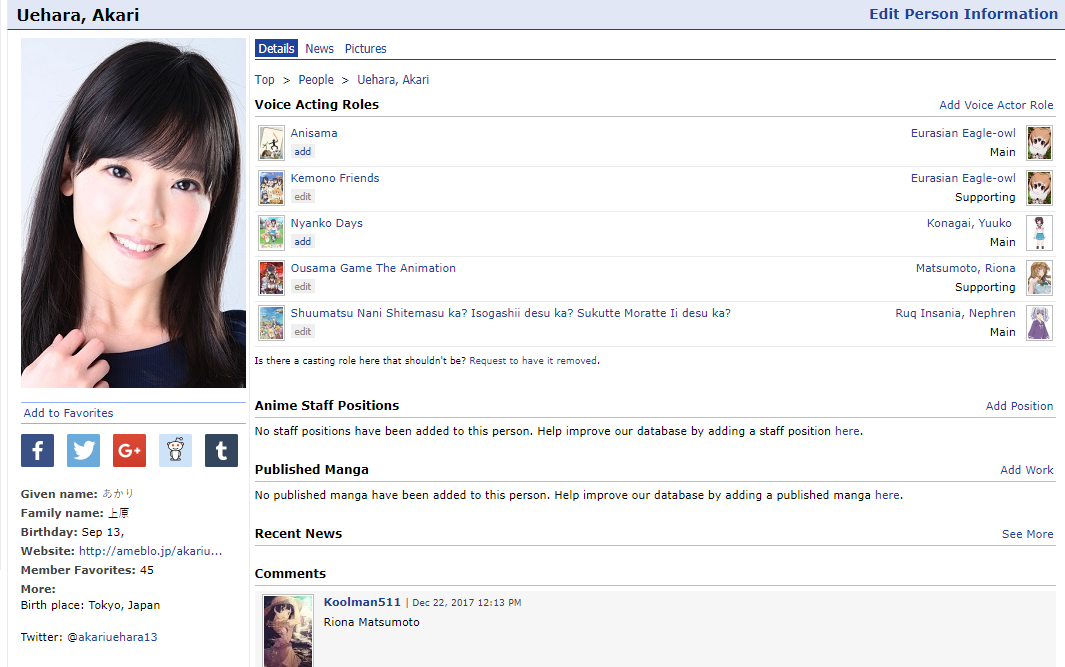
Task: Open the ameblo.jp website link
Action: click(150, 551)
